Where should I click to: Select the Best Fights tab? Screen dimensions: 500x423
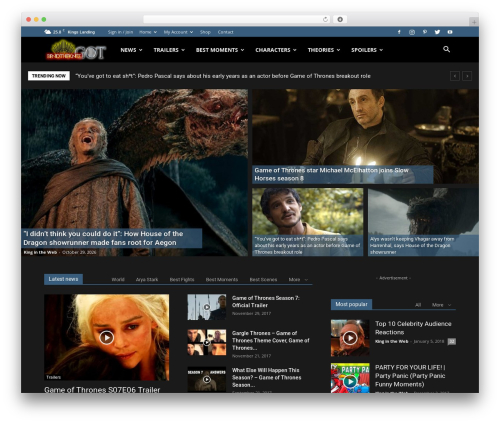(182, 280)
